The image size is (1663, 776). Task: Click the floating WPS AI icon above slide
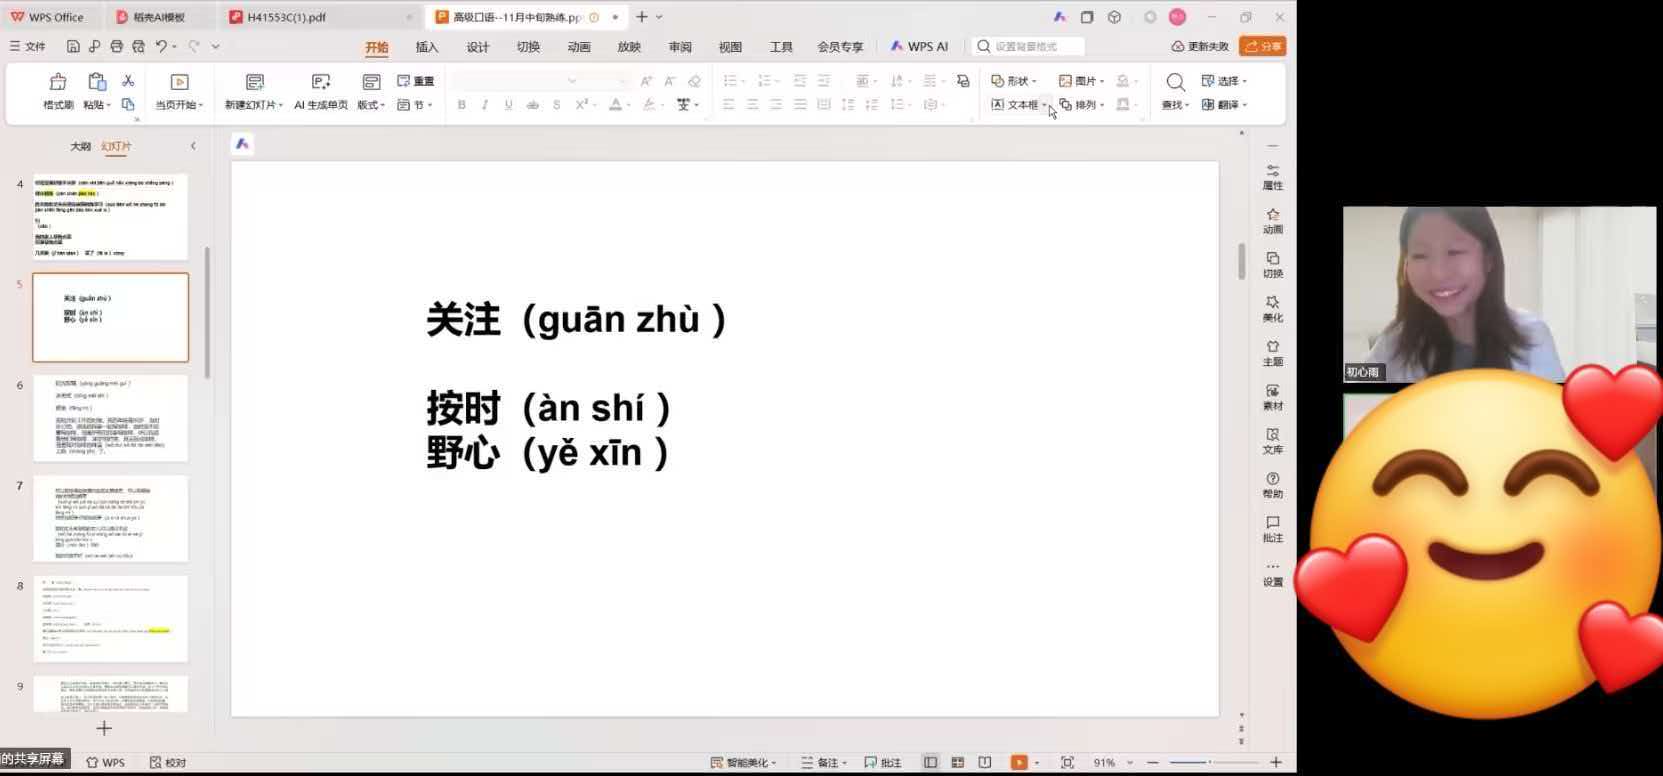pyautogui.click(x=242, y=144)
